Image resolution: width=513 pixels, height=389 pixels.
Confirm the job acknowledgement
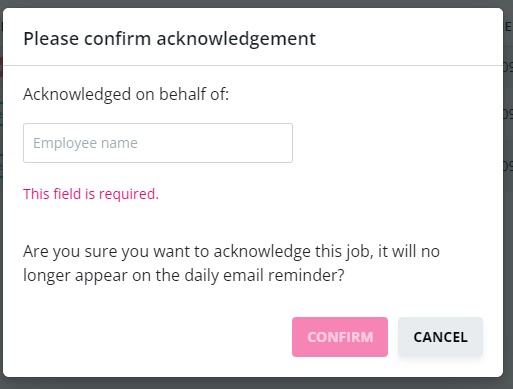[x=340, y=337]
